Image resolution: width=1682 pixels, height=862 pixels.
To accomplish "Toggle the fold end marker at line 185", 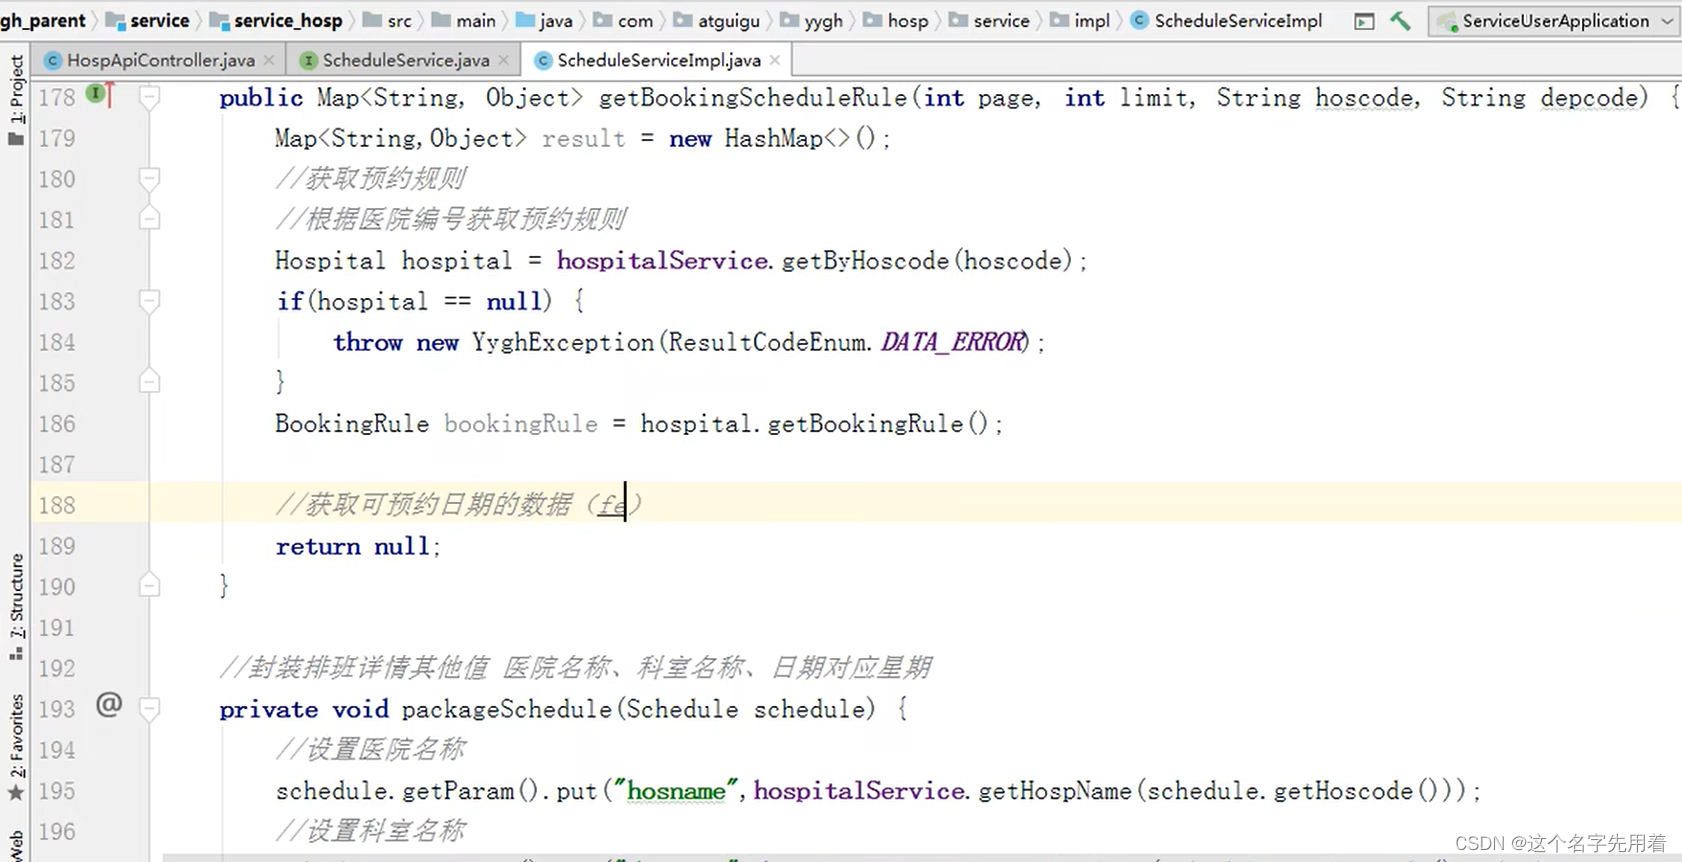I will [x=149, y=381].
